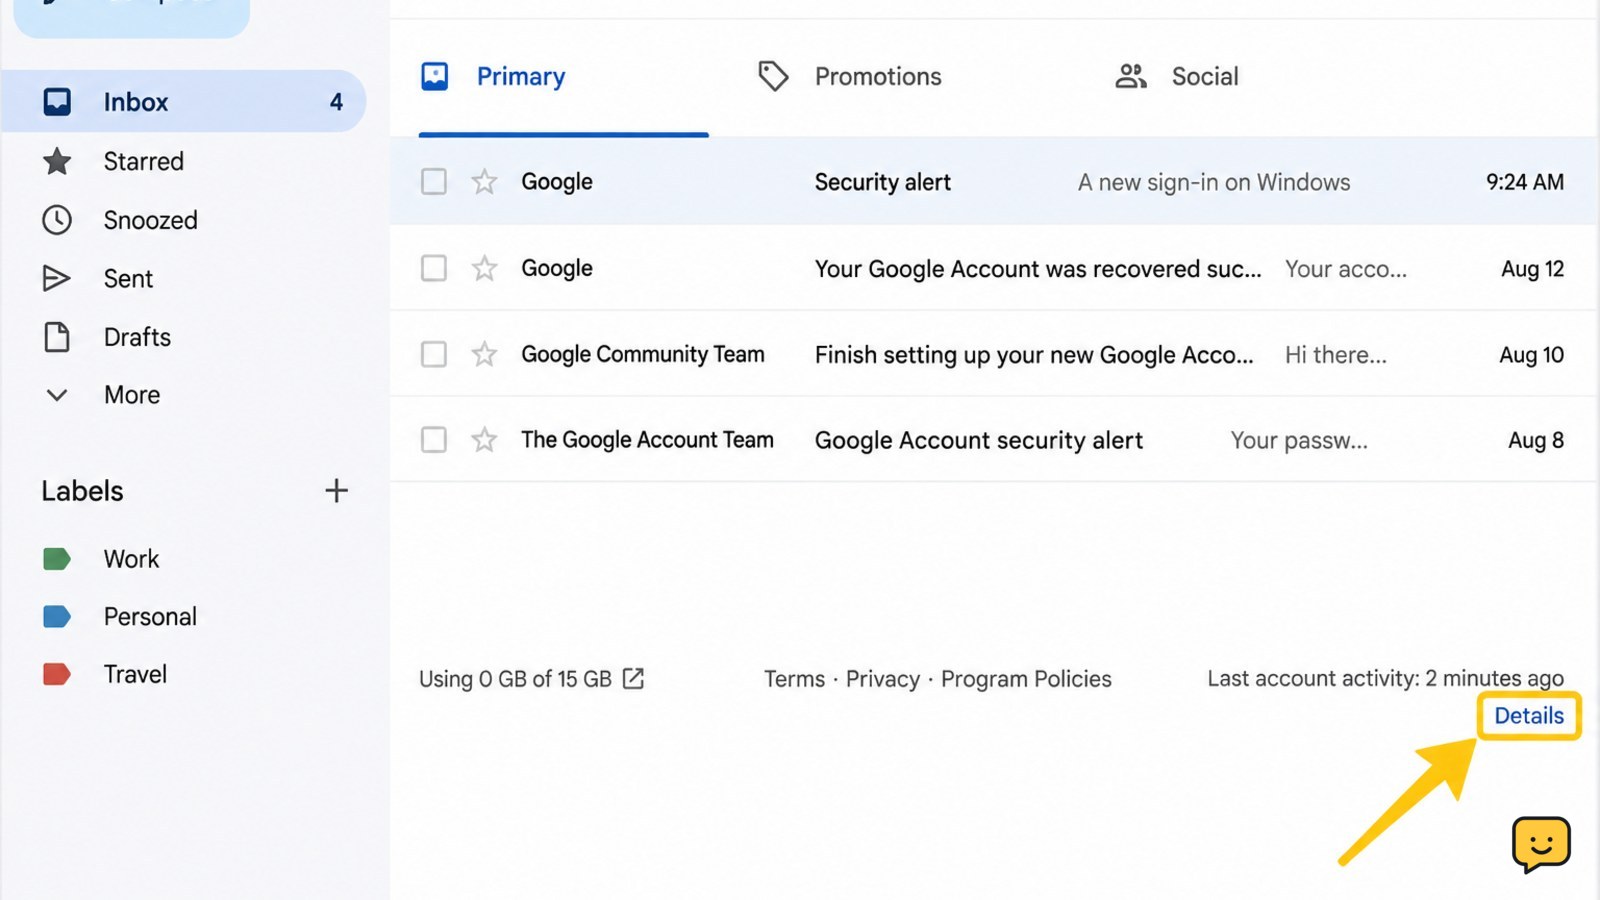Viewport: 1600px width, 900px height.
Task: Open storage external link icon
Action: point(633,679)
